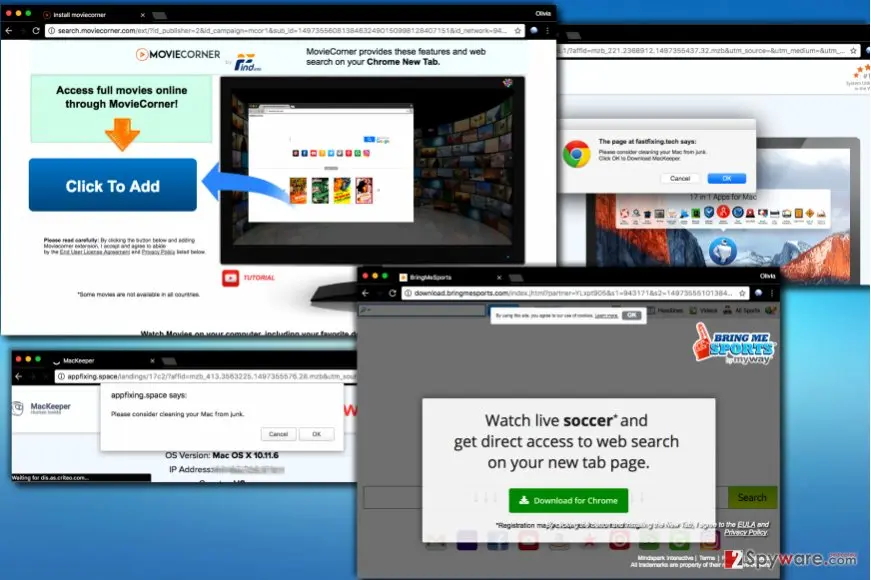Click the Chrome logo in fastfixing.tech dialog

(x=576, y=153)
